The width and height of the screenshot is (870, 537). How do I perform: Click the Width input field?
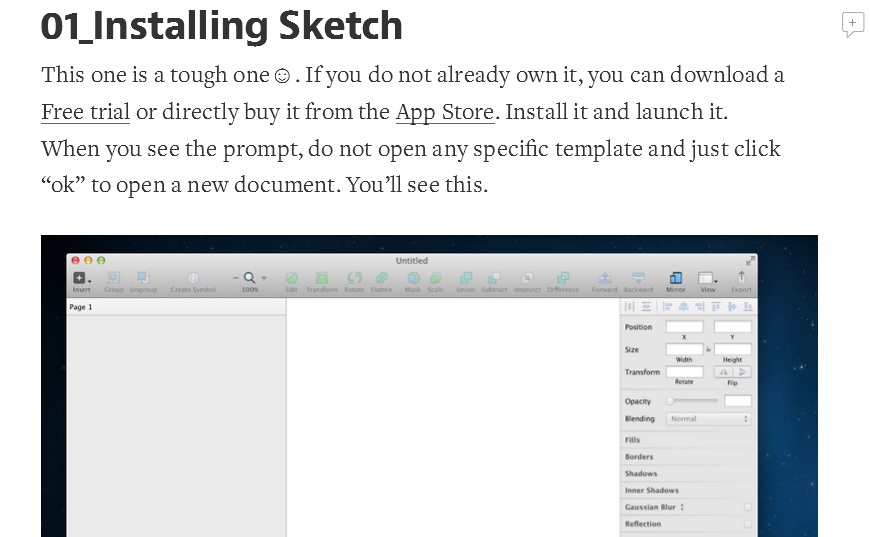point(684,349)
